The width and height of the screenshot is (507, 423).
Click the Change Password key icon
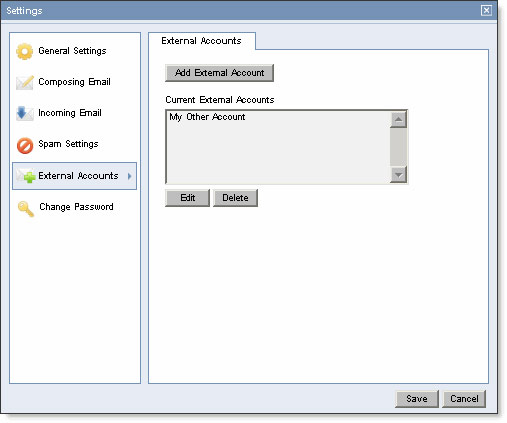point(26,208)
